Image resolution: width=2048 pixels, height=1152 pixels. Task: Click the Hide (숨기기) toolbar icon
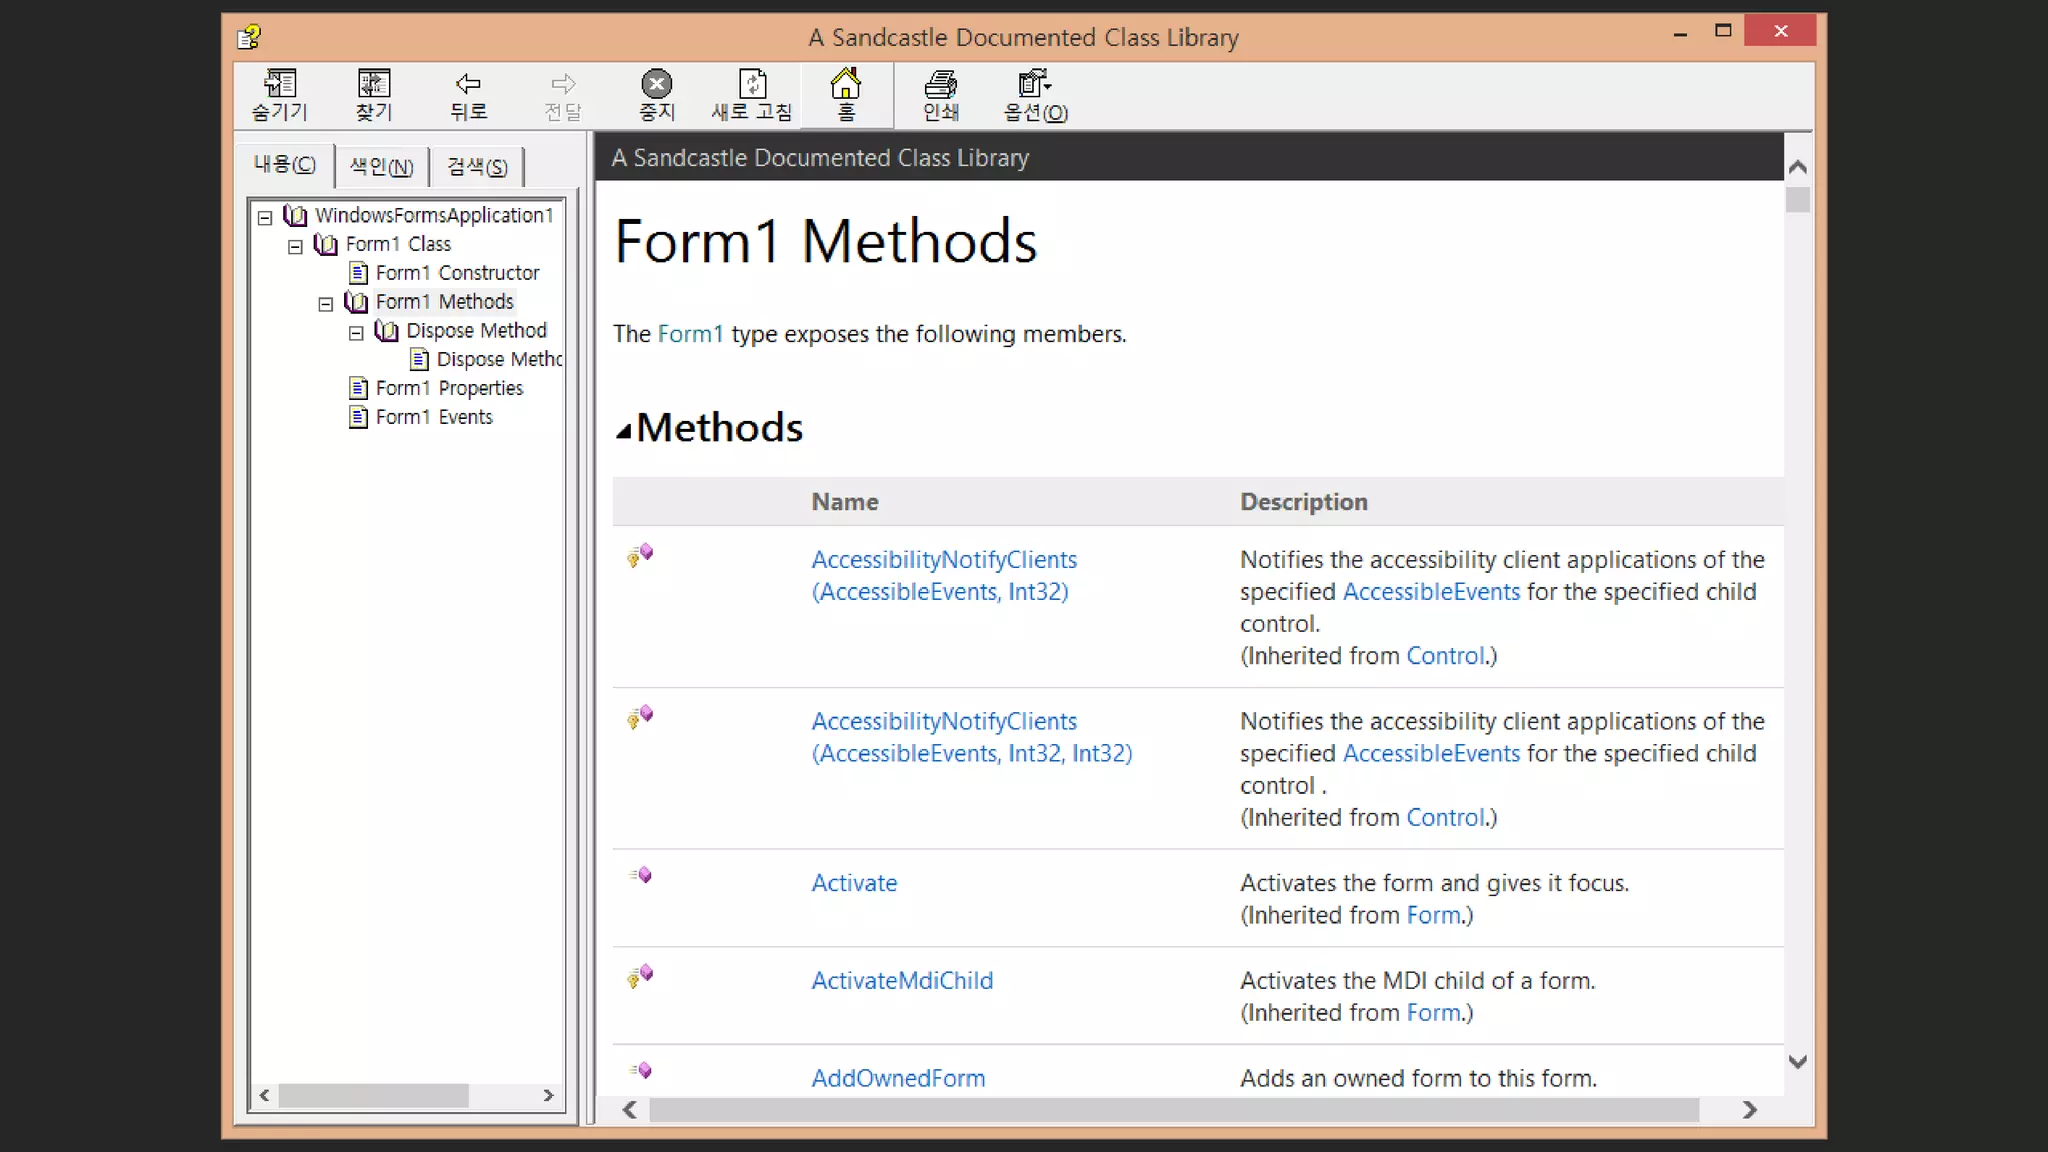click(280, 84)
